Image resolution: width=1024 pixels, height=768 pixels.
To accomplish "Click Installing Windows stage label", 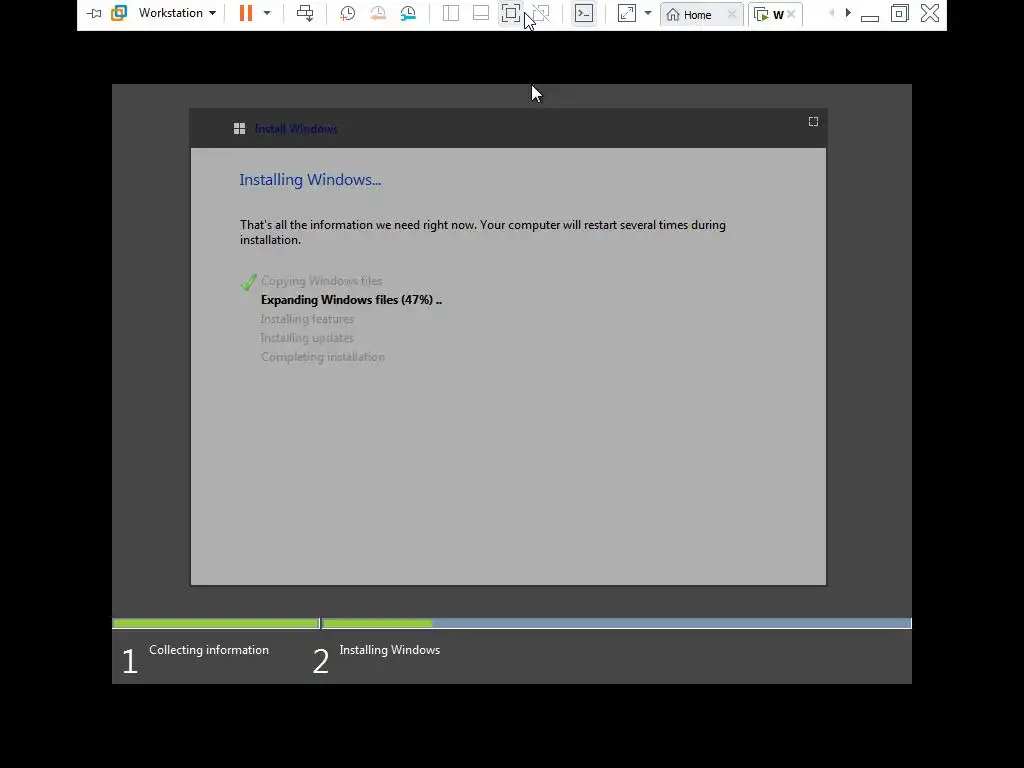I will (x=390, y=650).
